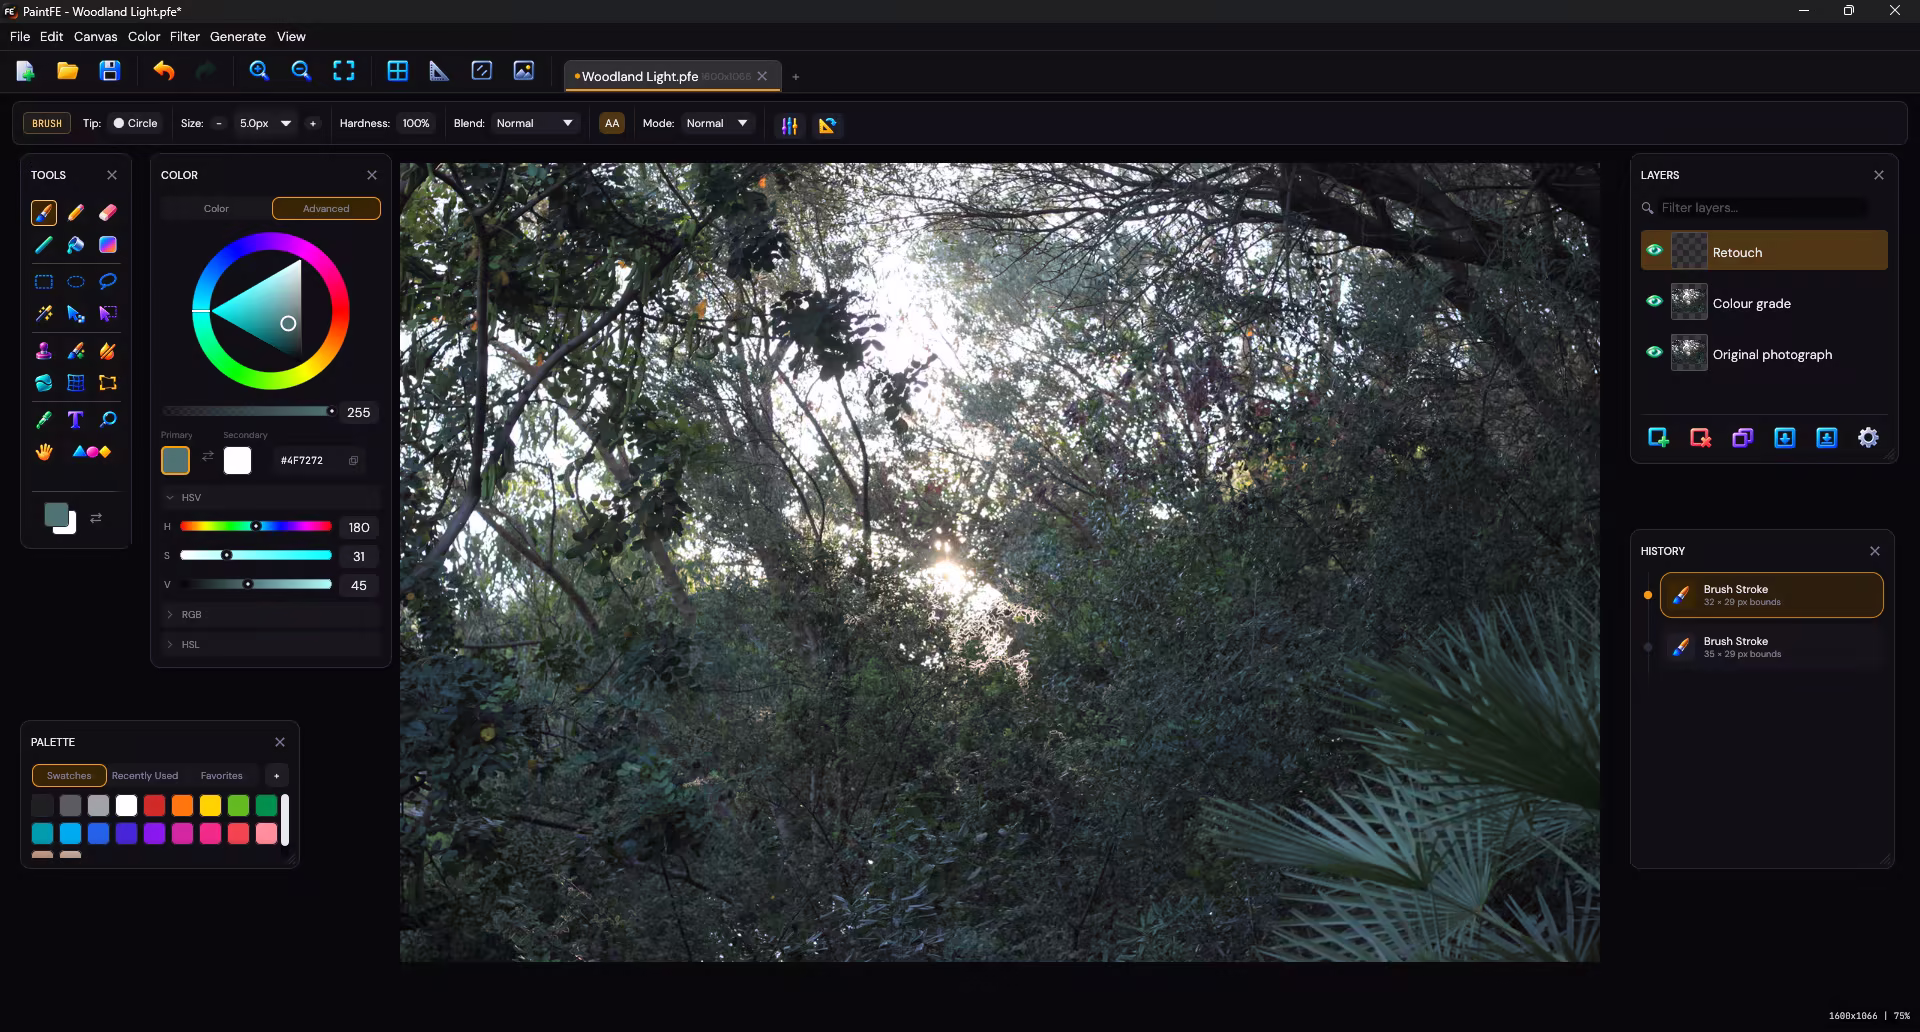Viewport: 1920px width, 1032px height.
Task: Open the Blend mode dropdown
Action: point(535,124)
